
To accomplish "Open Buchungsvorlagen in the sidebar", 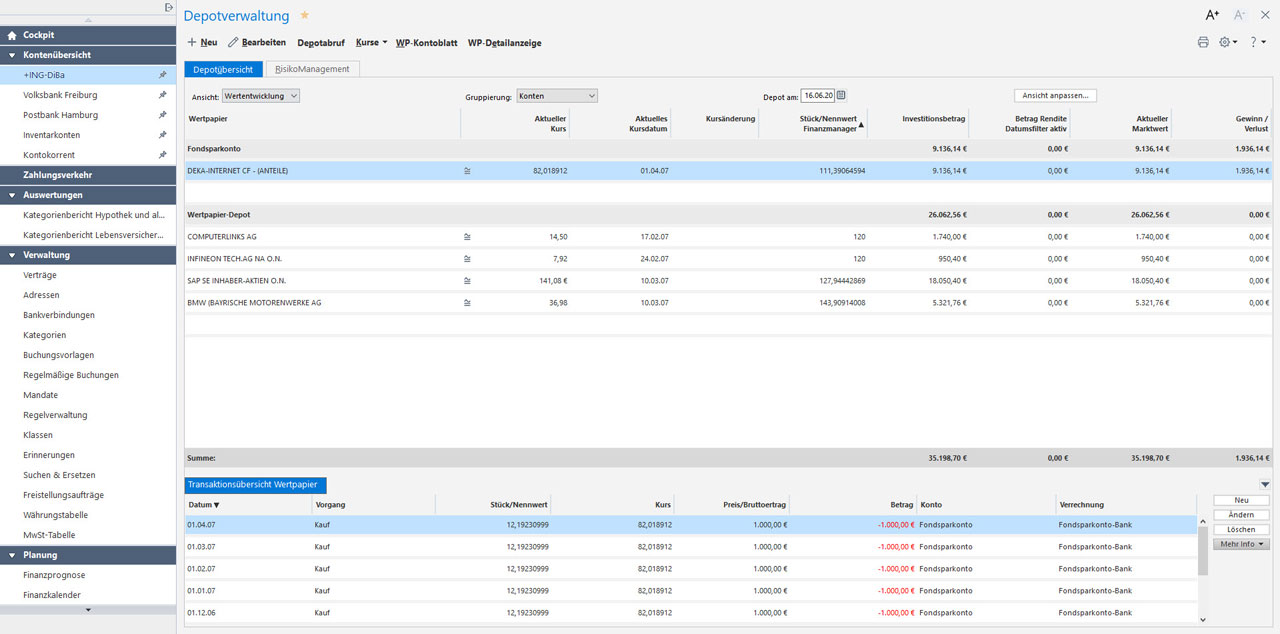I will (x=59, y=355).
